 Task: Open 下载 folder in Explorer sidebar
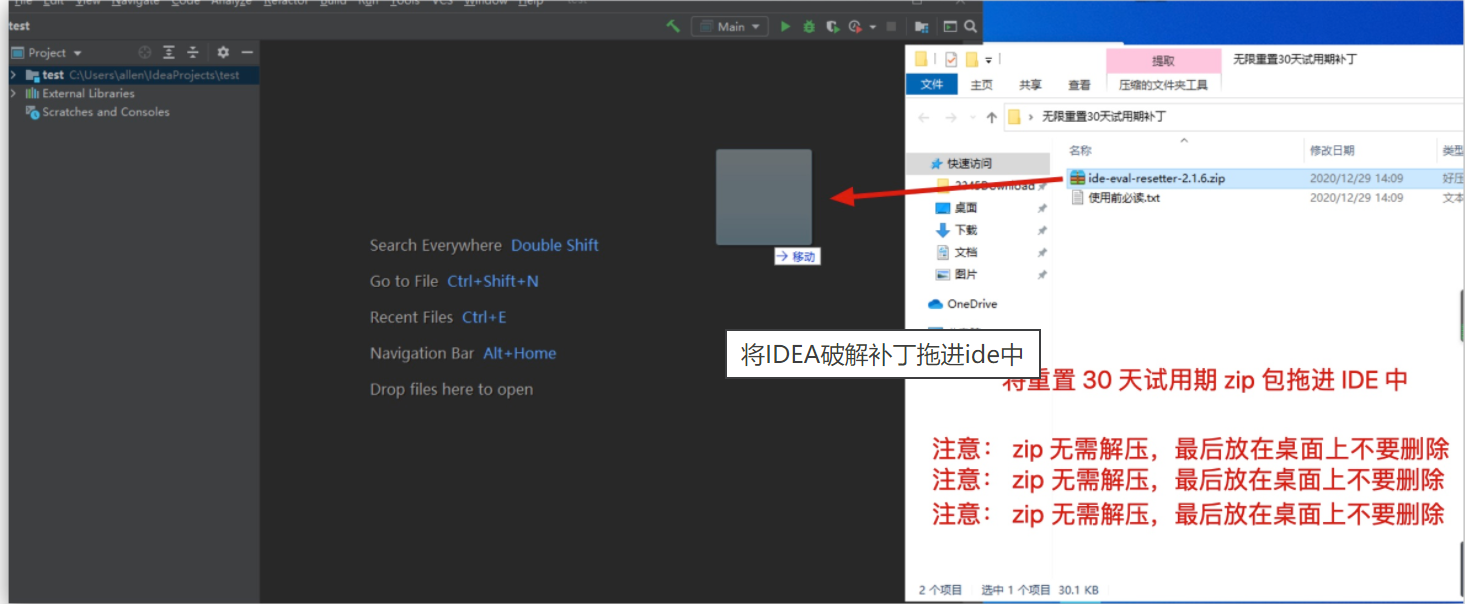(966, 230)
